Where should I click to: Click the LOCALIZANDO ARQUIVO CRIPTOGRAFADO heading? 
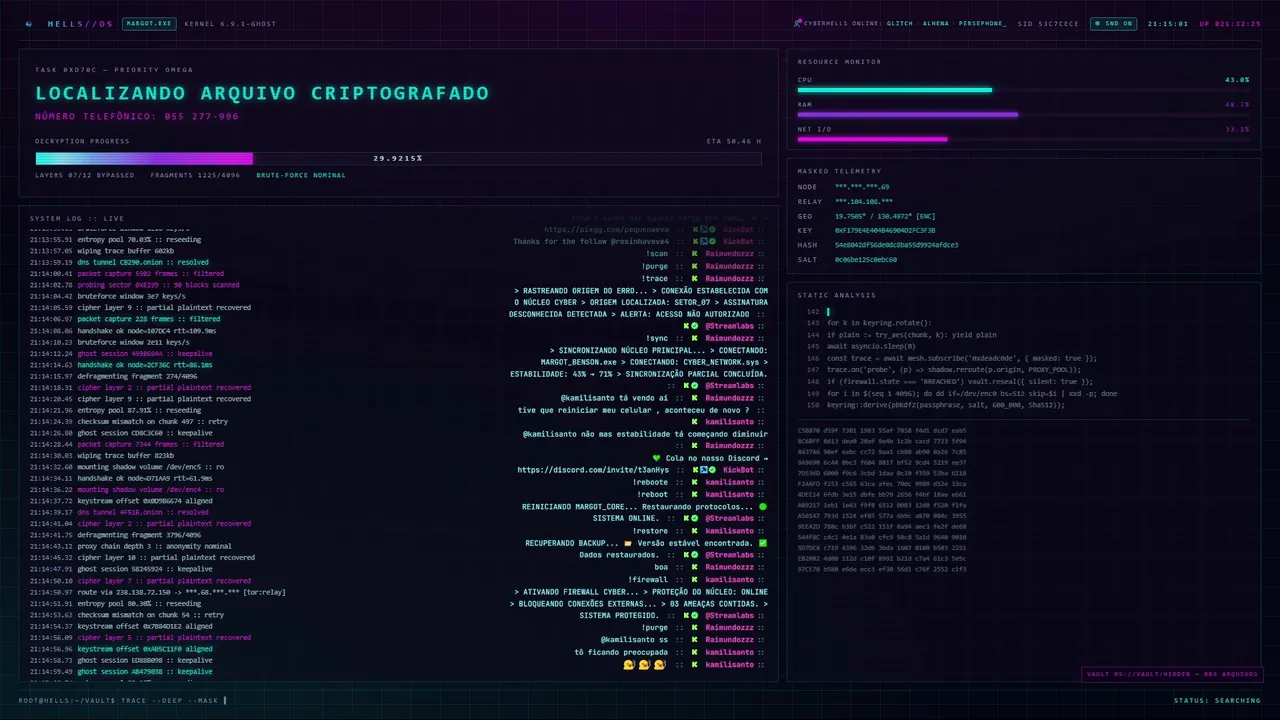(262, 93)
